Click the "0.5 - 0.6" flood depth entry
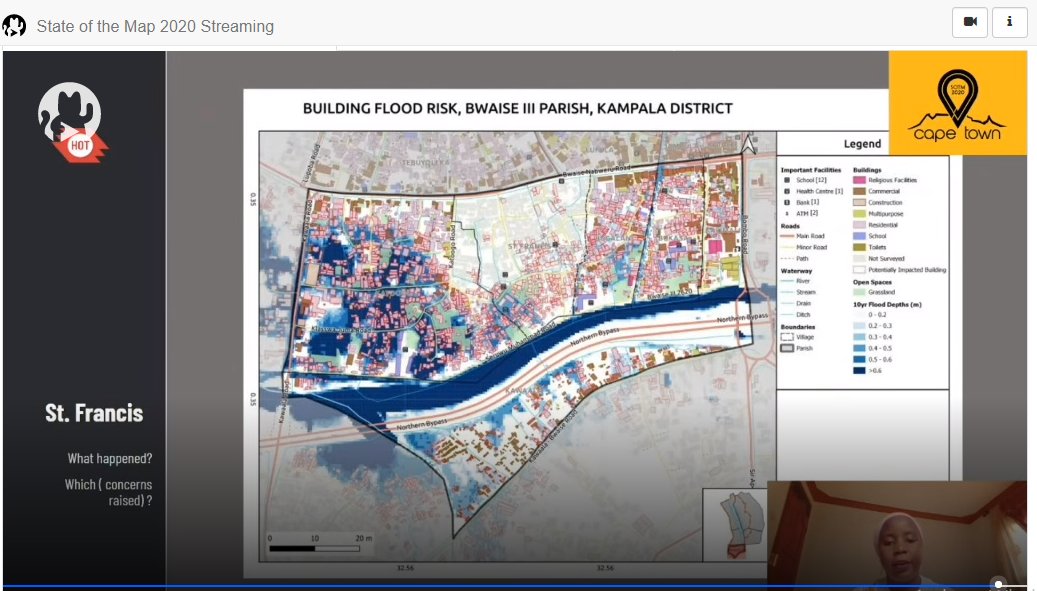Screen dimensions: 1037x591 (880, 360)
